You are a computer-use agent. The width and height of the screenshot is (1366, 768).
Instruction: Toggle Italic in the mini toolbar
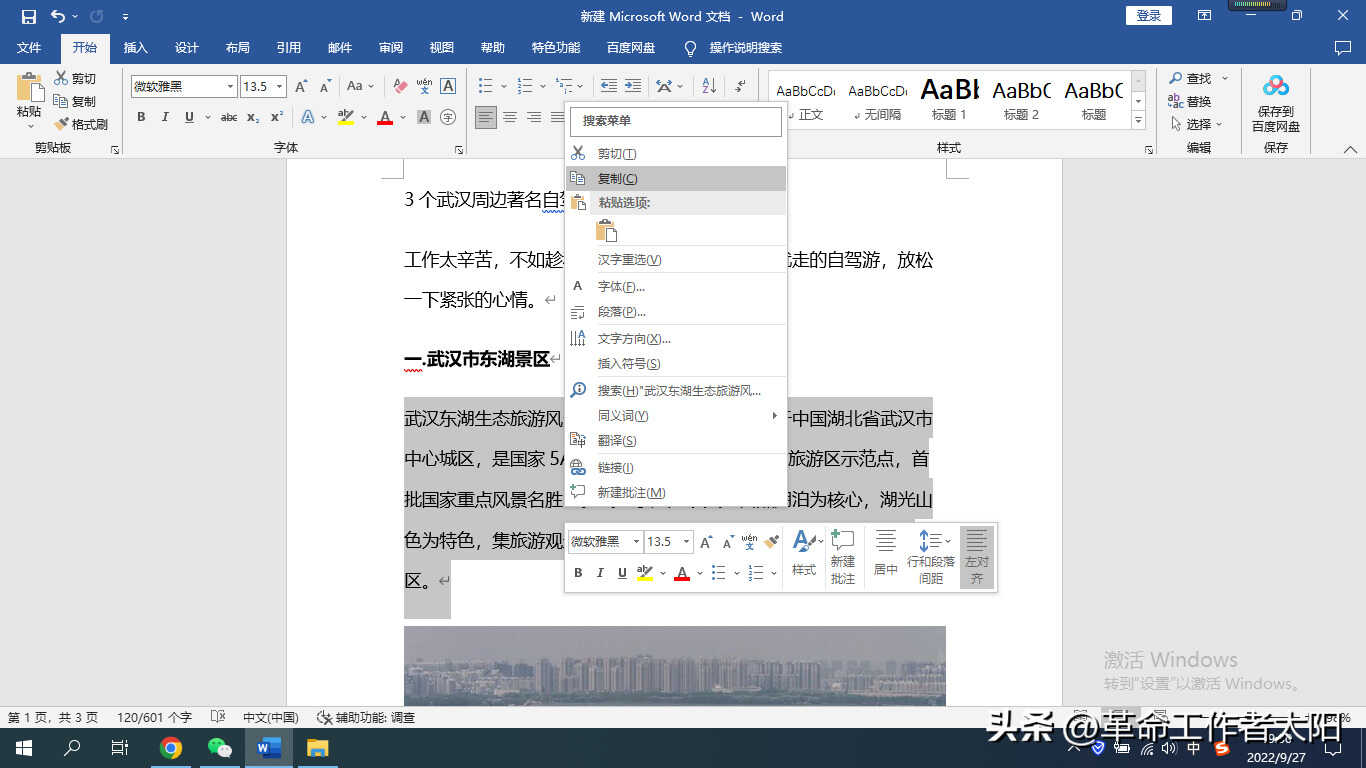600,573
